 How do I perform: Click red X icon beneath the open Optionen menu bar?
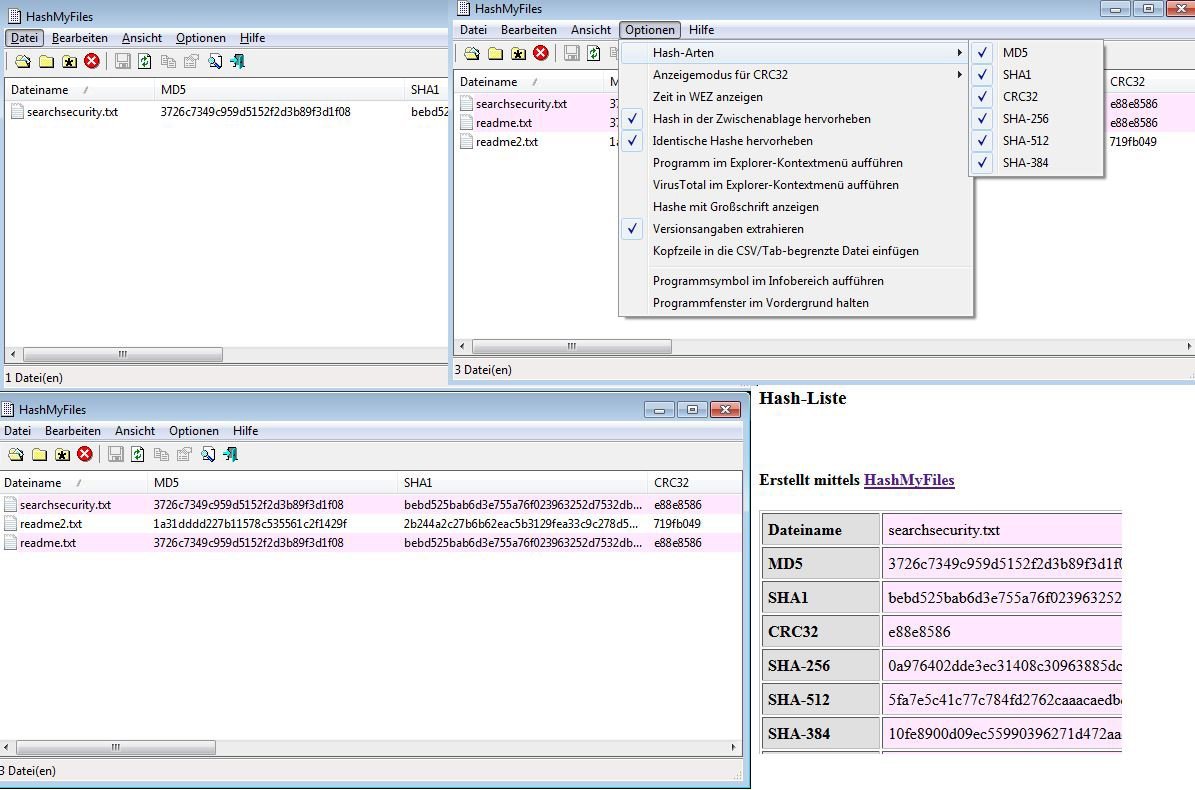tap(541, 54)
